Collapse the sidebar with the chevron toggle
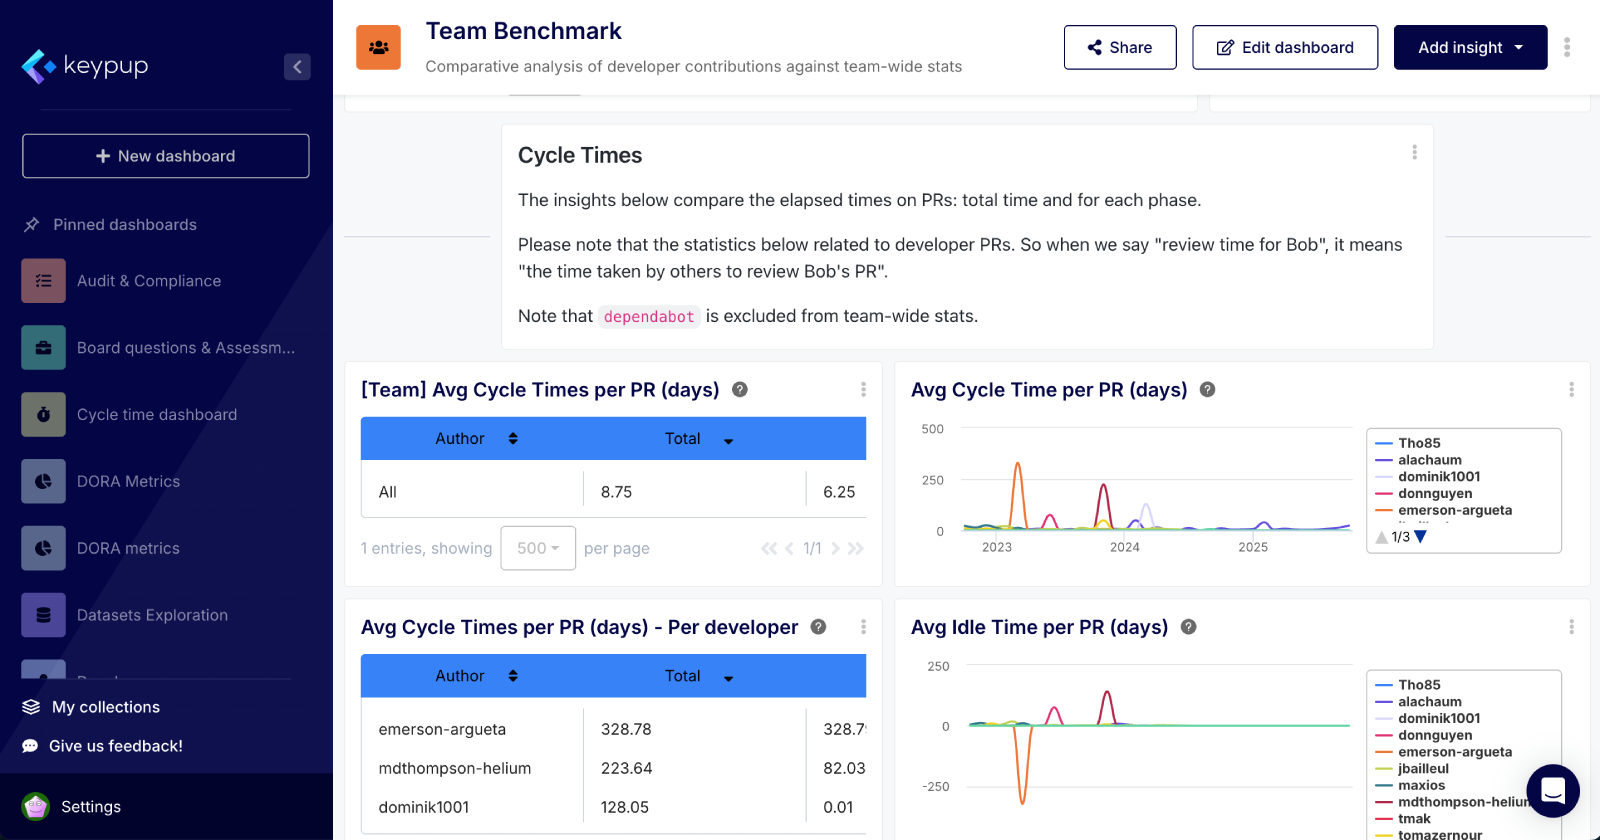Viewport: 1600px width, 840px height. [297, 67]
